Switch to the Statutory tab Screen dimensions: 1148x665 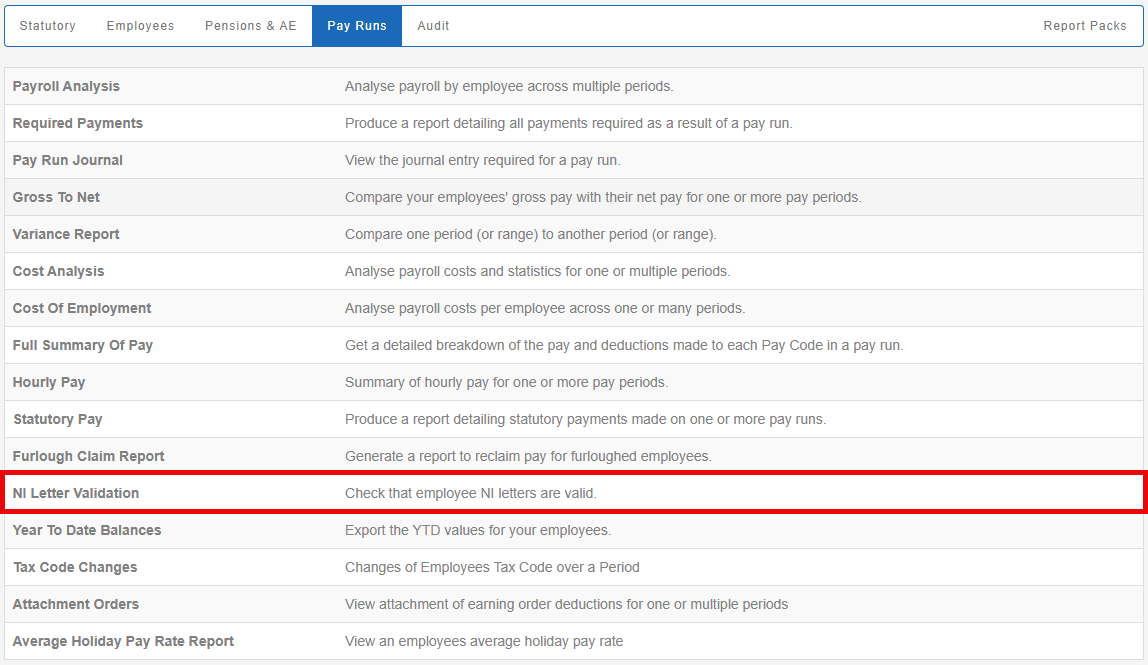(x=48, y=26)
